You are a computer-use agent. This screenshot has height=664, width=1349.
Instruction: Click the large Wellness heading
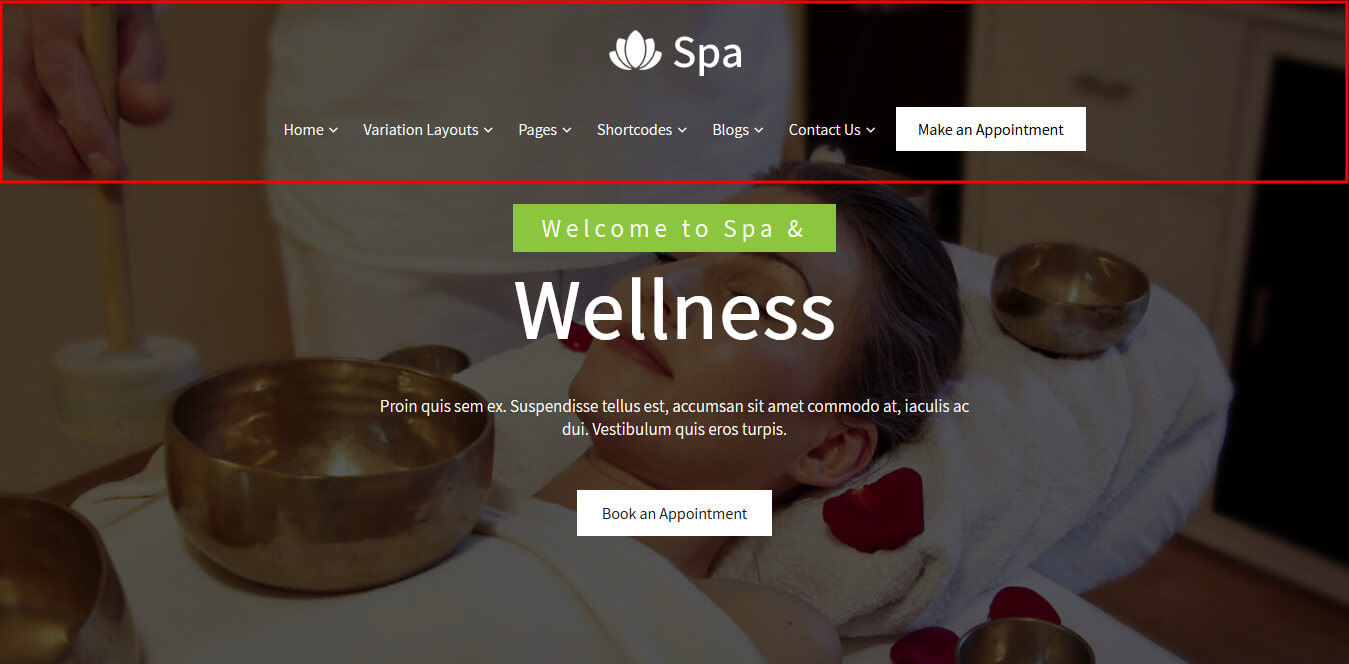pyautogui.click(x=675, y=311)
